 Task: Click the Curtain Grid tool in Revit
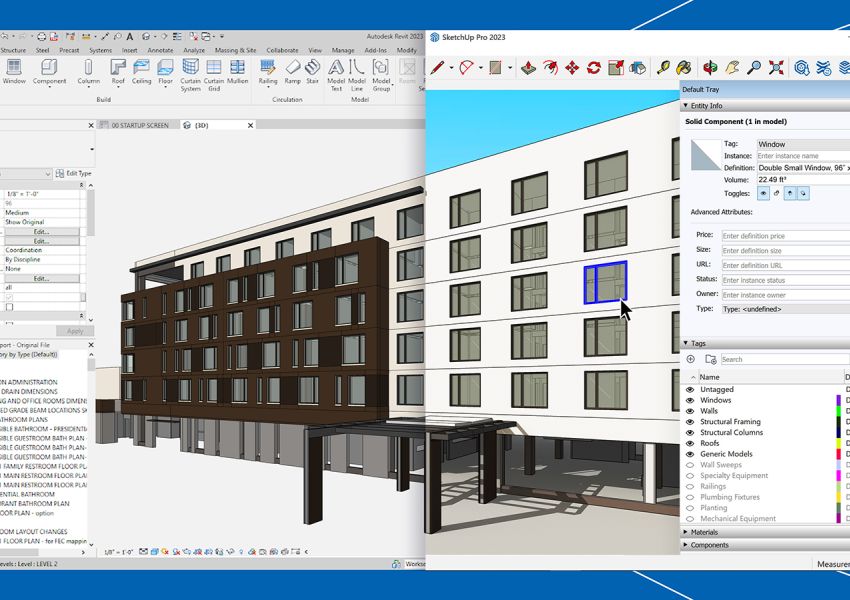point(214,75)
